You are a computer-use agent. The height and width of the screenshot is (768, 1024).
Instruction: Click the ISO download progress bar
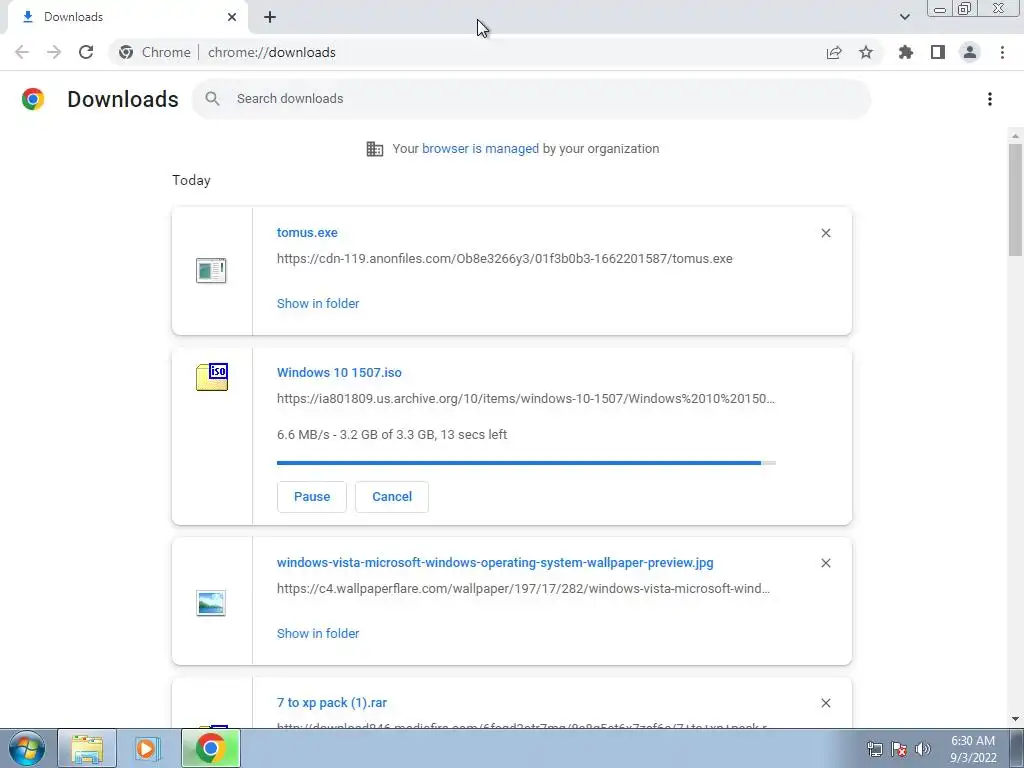click(x=526, y=463)
